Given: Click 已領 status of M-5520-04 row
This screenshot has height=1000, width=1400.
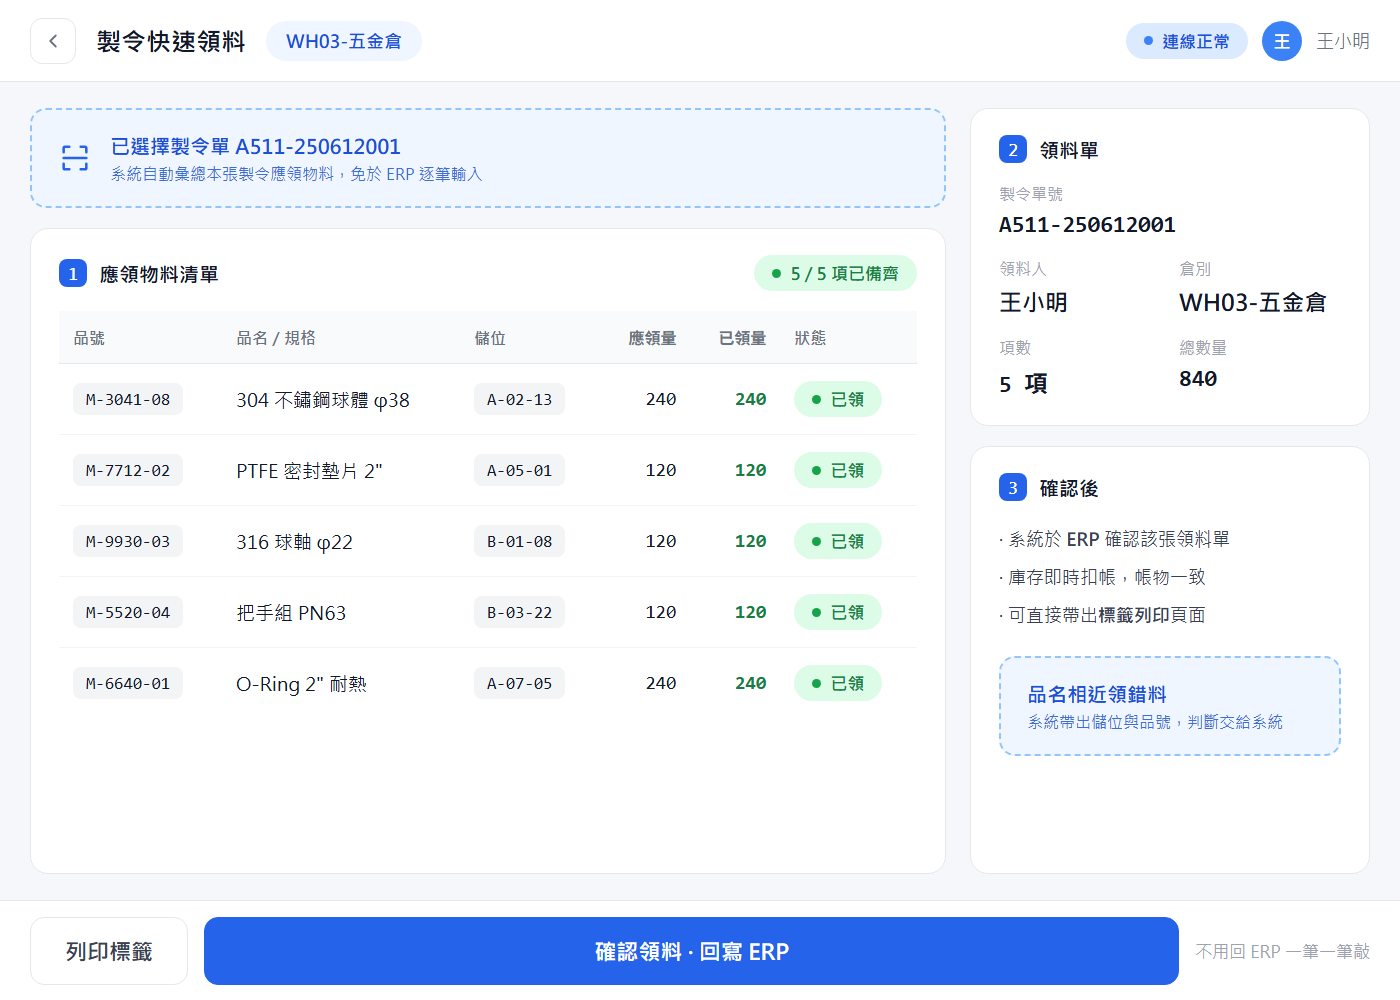Looking at the screenshot, I should (x=838, y=612).
